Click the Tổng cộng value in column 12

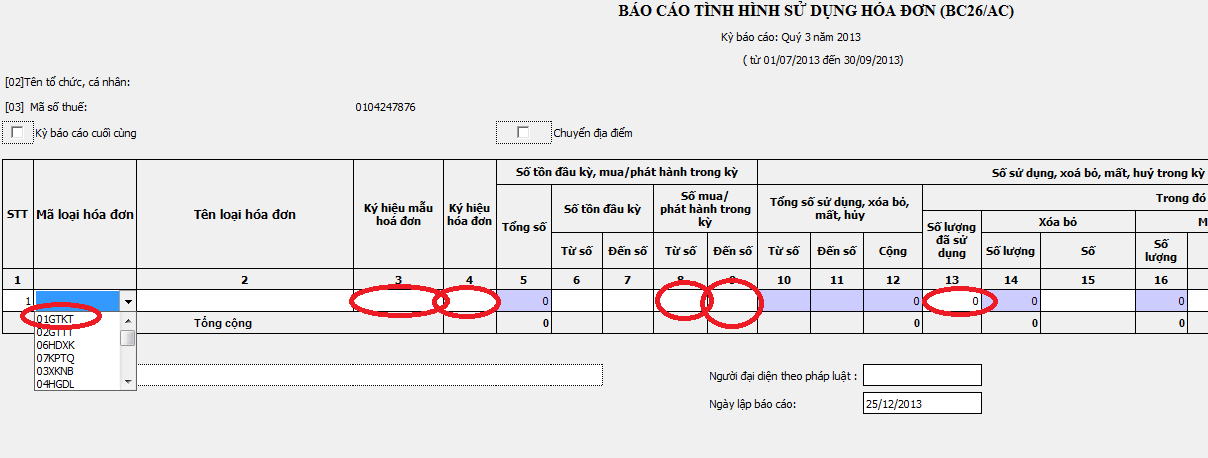[892, 322]
